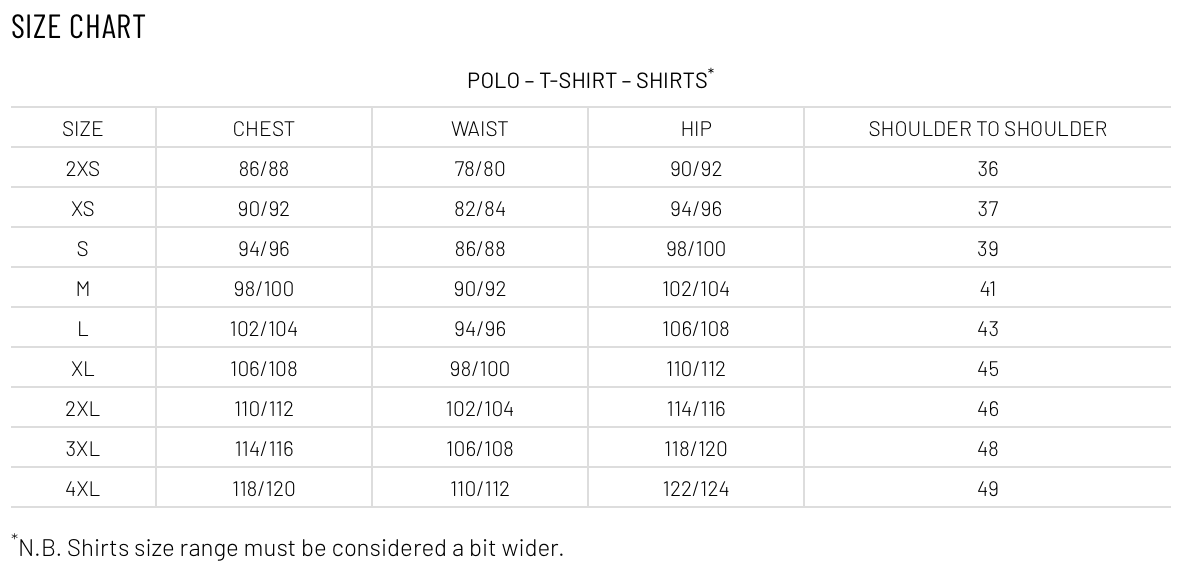Viewport: 1199px width, 572px height.
Task: Click shoulder value 43 in L row
Action: 988,329
